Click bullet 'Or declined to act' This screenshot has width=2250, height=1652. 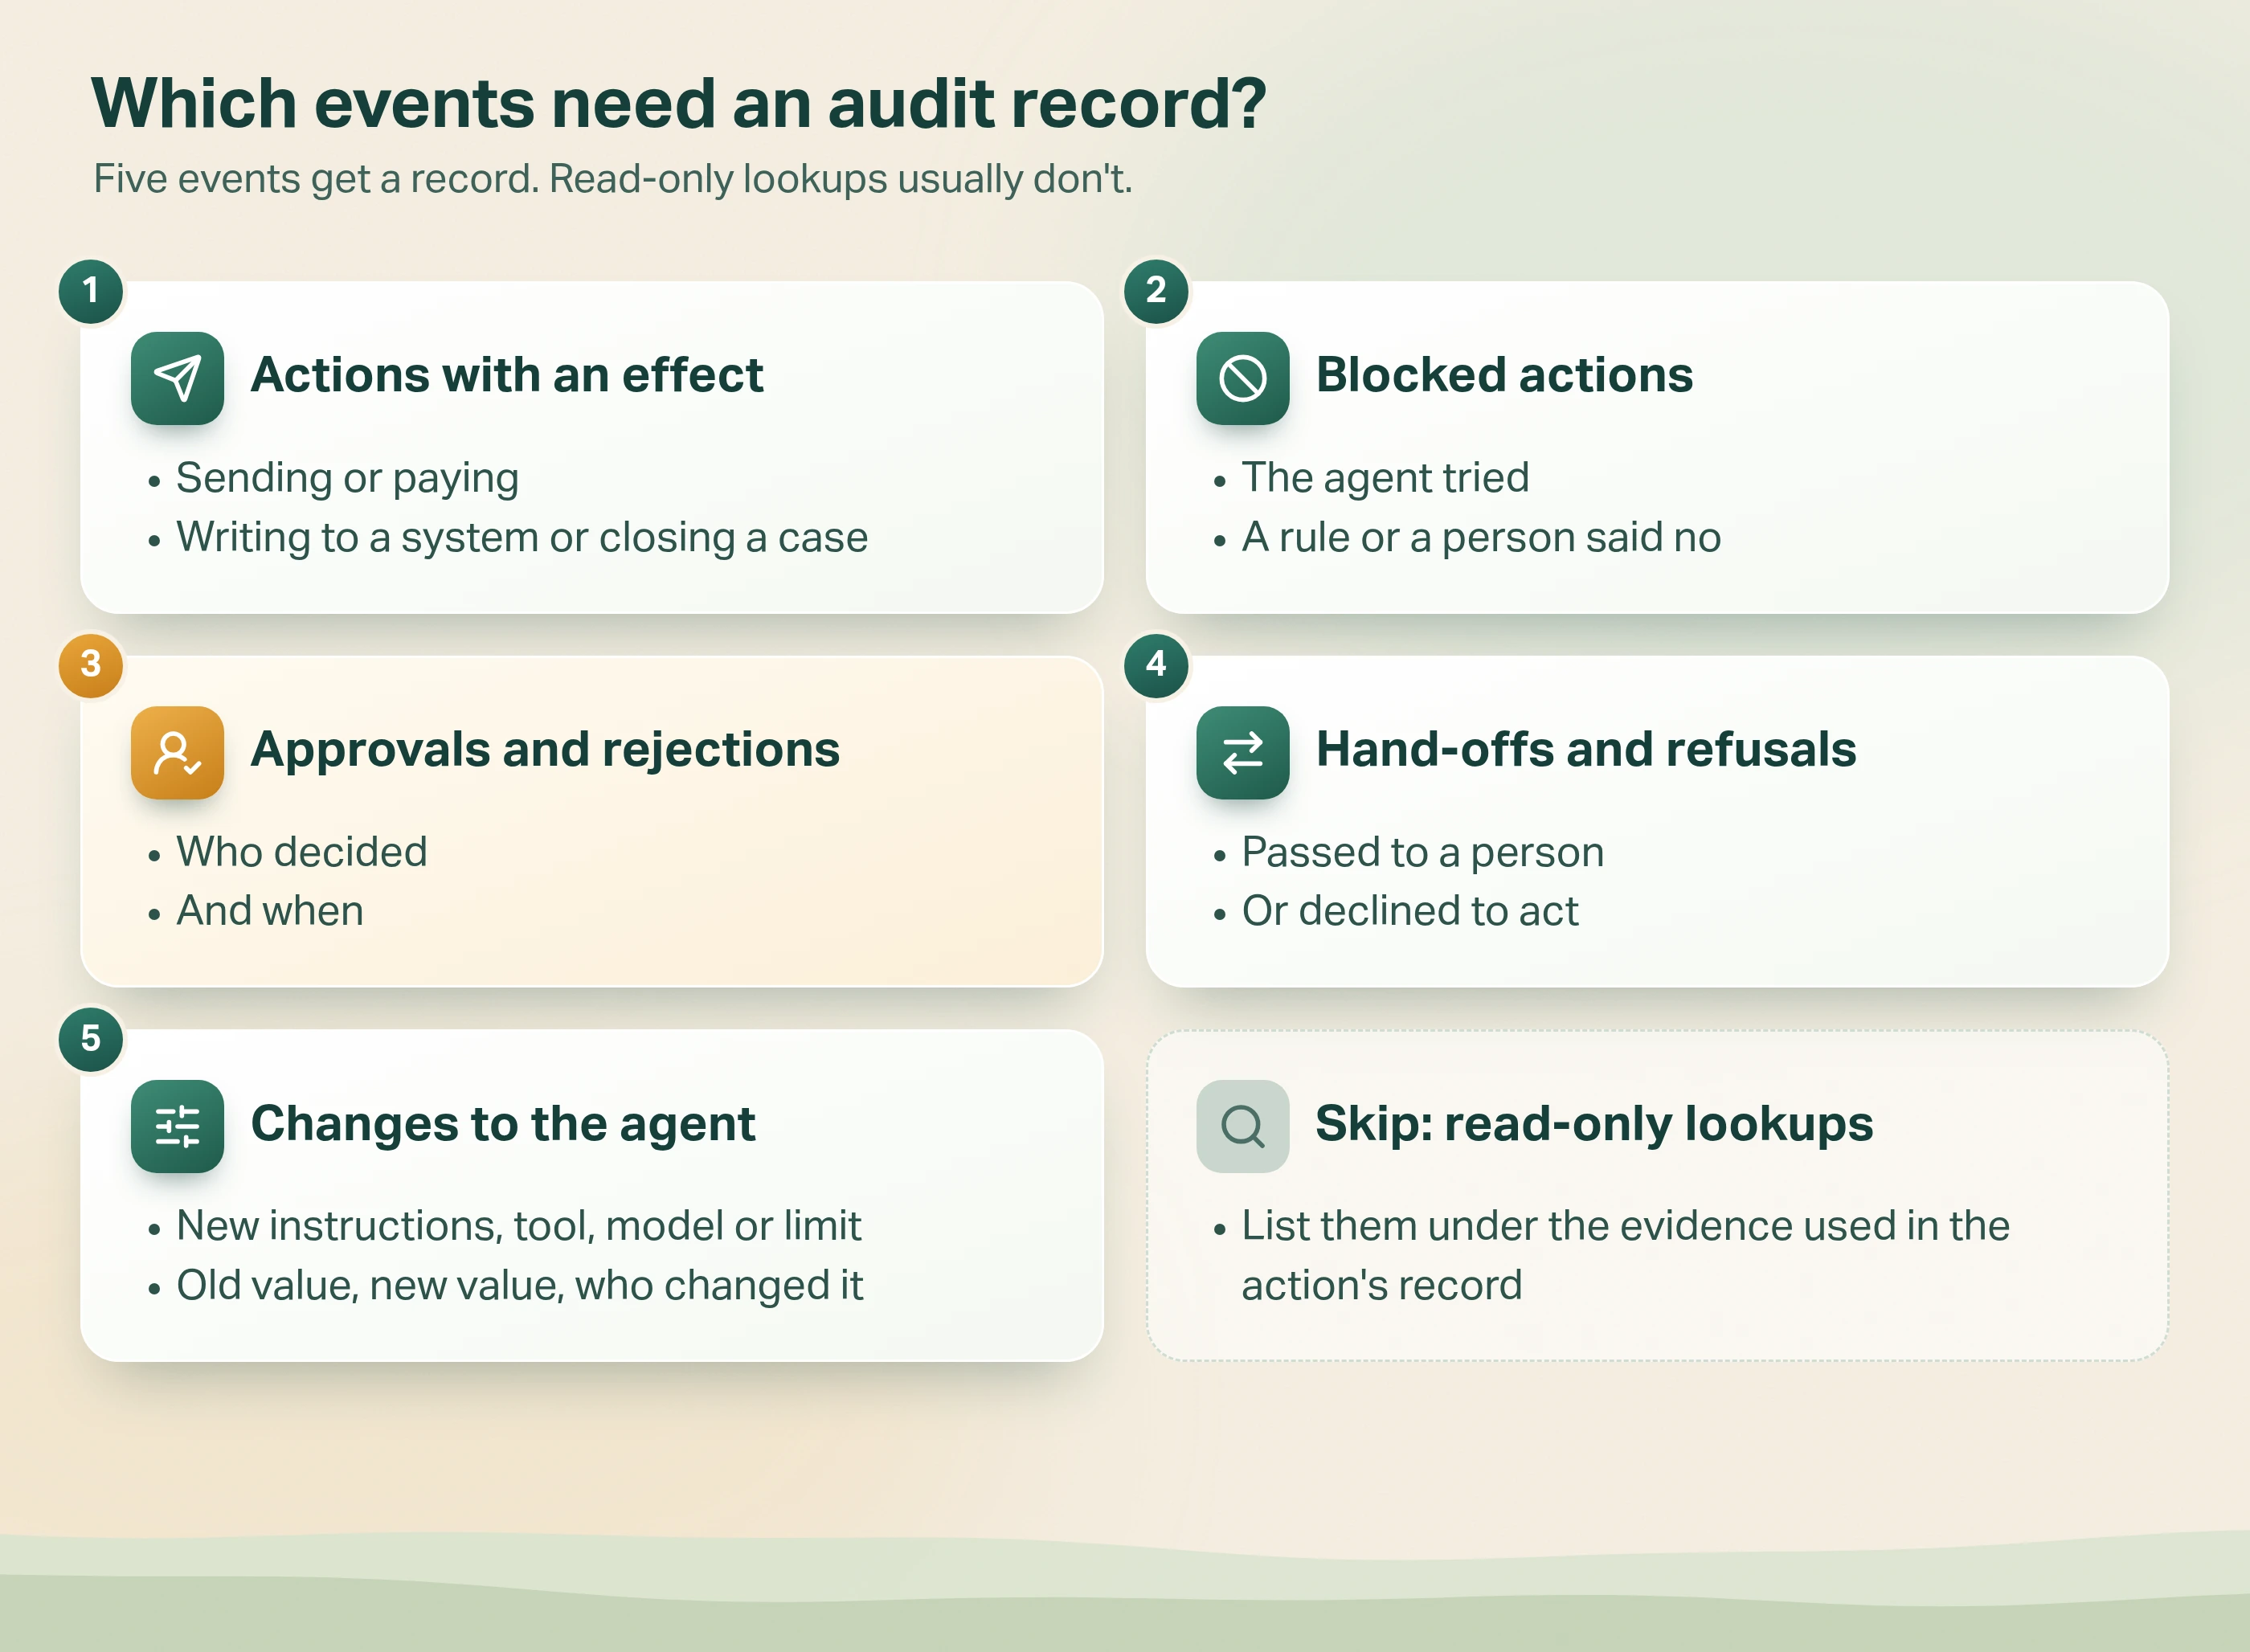click(x=1410, y=912)
